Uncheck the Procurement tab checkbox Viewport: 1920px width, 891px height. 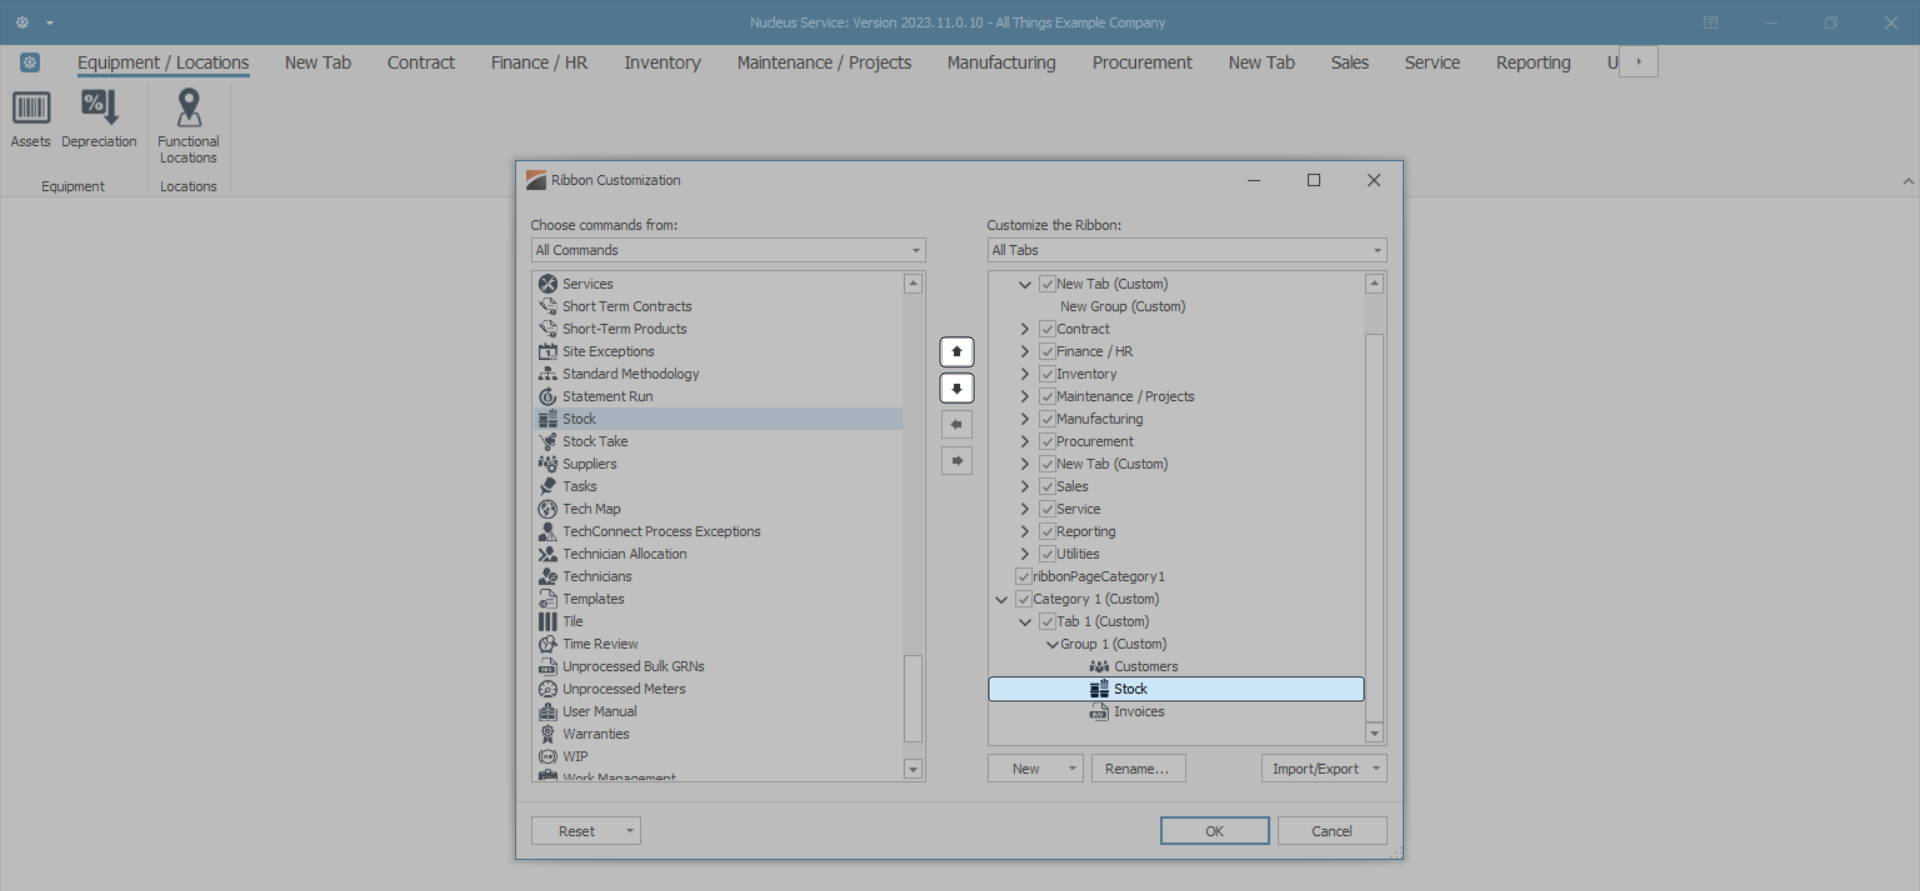coord(1047,441)
